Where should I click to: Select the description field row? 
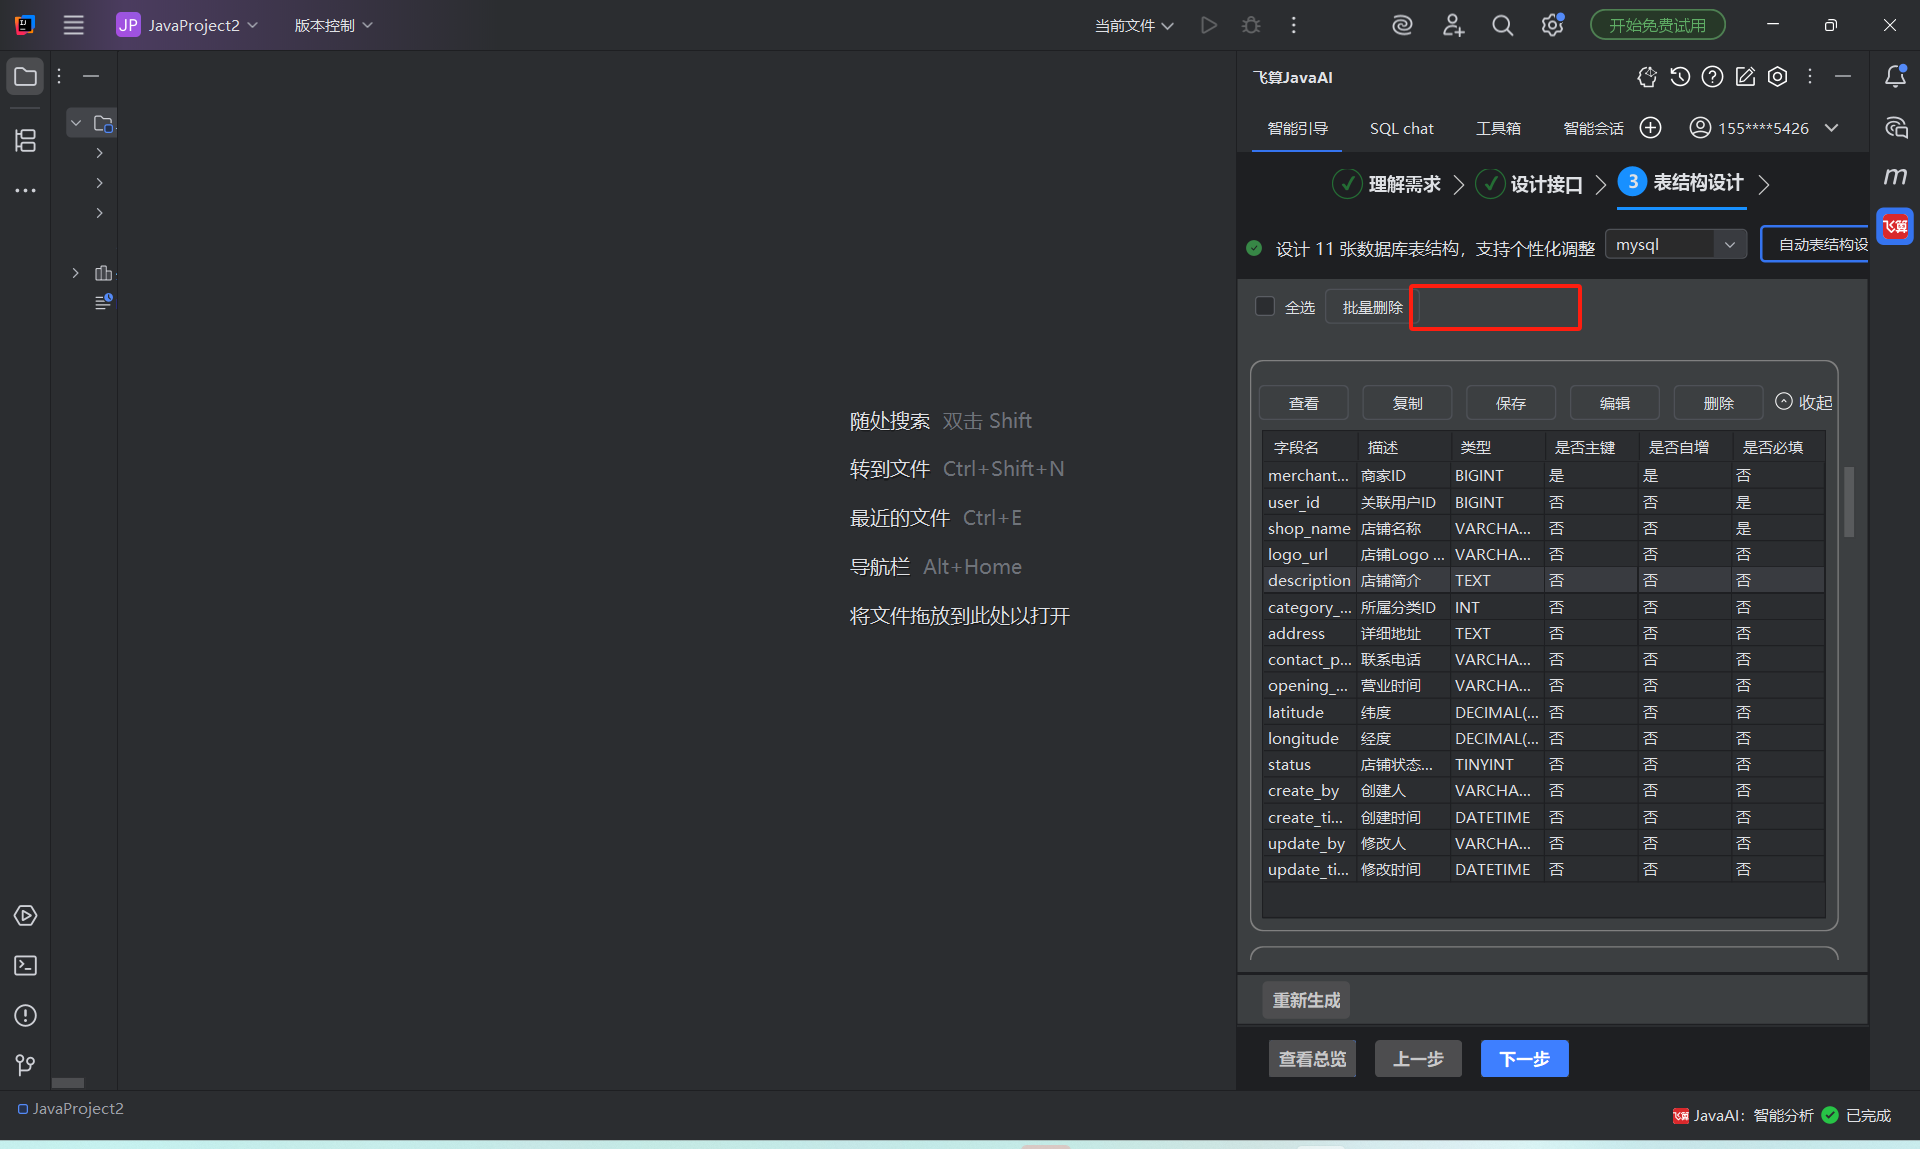1308,580
